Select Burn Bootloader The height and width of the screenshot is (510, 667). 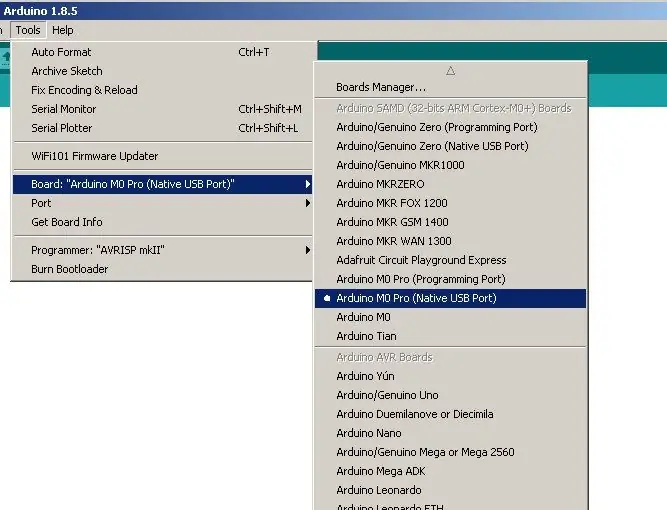[x=162, y=269]
